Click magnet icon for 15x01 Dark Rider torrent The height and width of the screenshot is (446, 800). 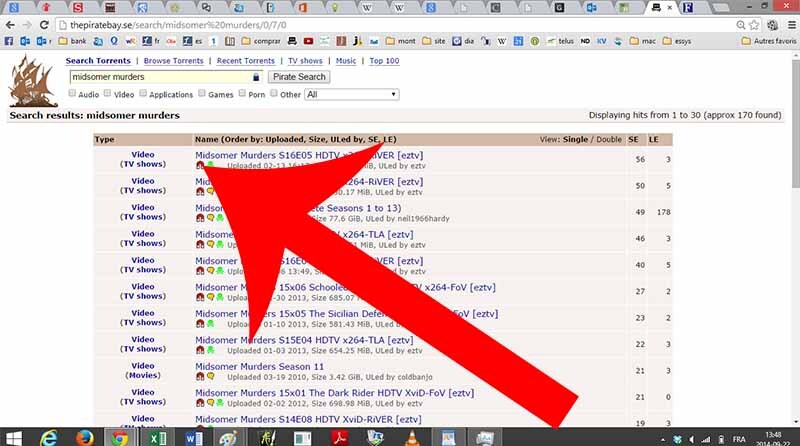point(200,403)
